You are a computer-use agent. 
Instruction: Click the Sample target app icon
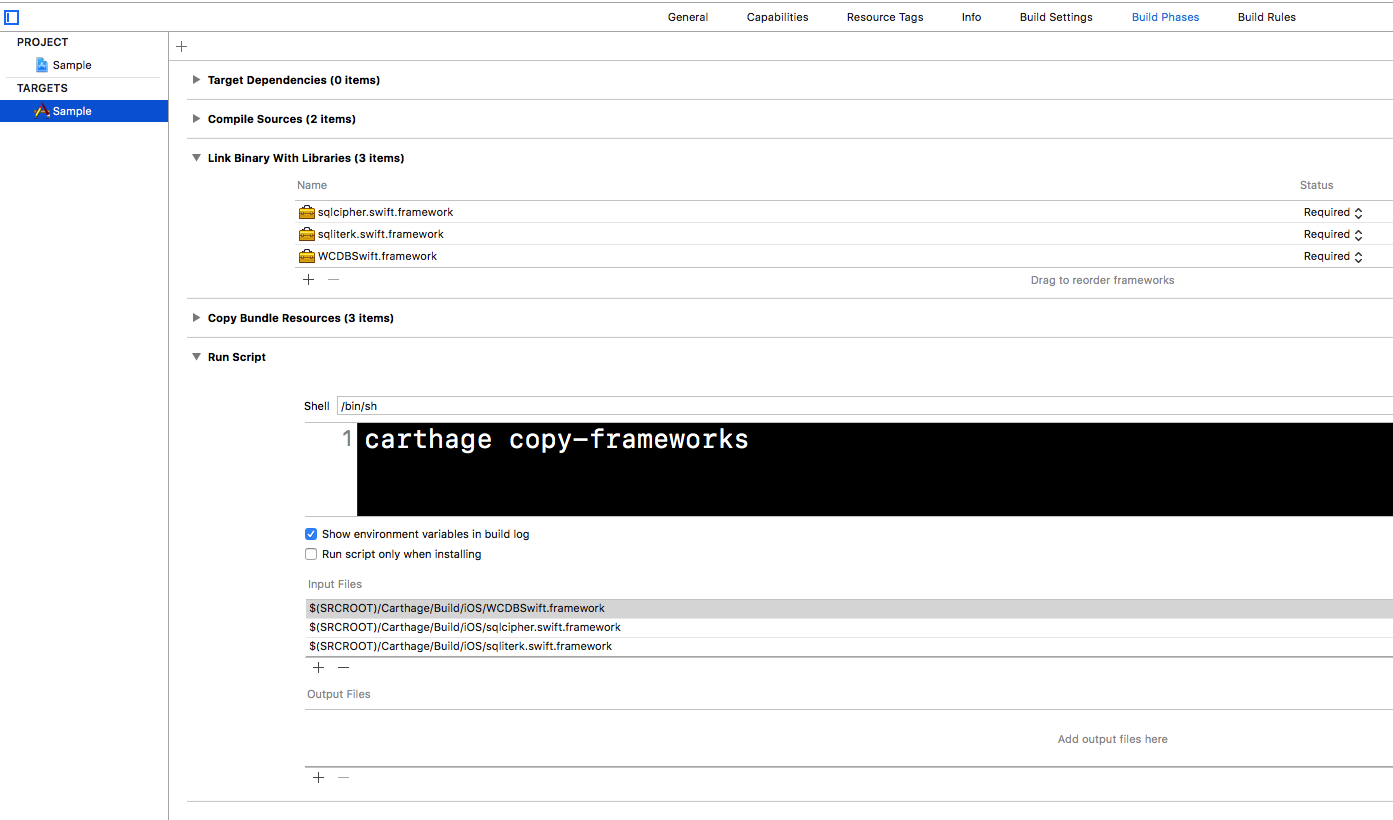[42, 111]
